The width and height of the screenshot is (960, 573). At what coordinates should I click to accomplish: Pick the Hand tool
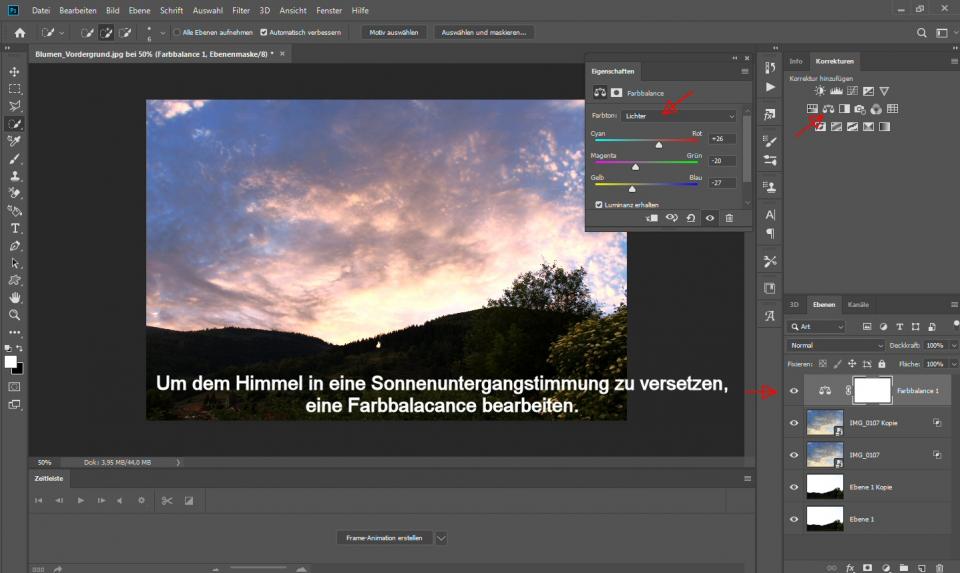tap(15, 297)
